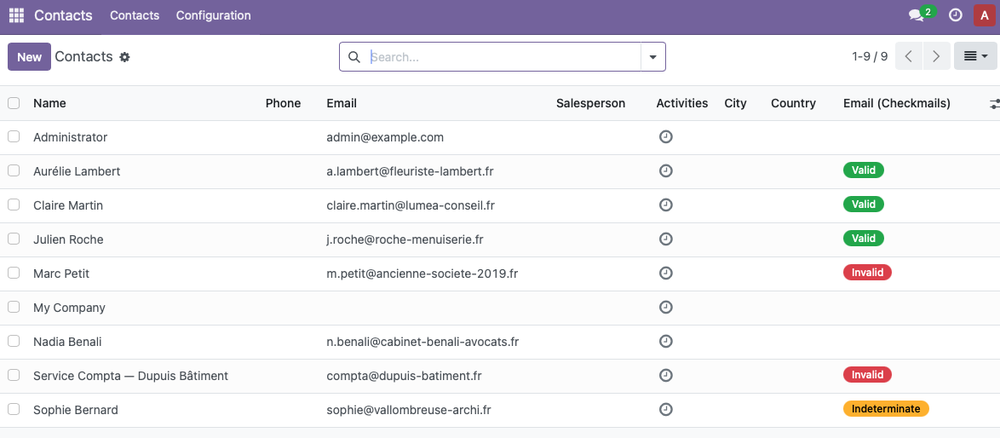Sort by Activities column header
Viewport: 1000px width, 438px height.
(682, 103)
